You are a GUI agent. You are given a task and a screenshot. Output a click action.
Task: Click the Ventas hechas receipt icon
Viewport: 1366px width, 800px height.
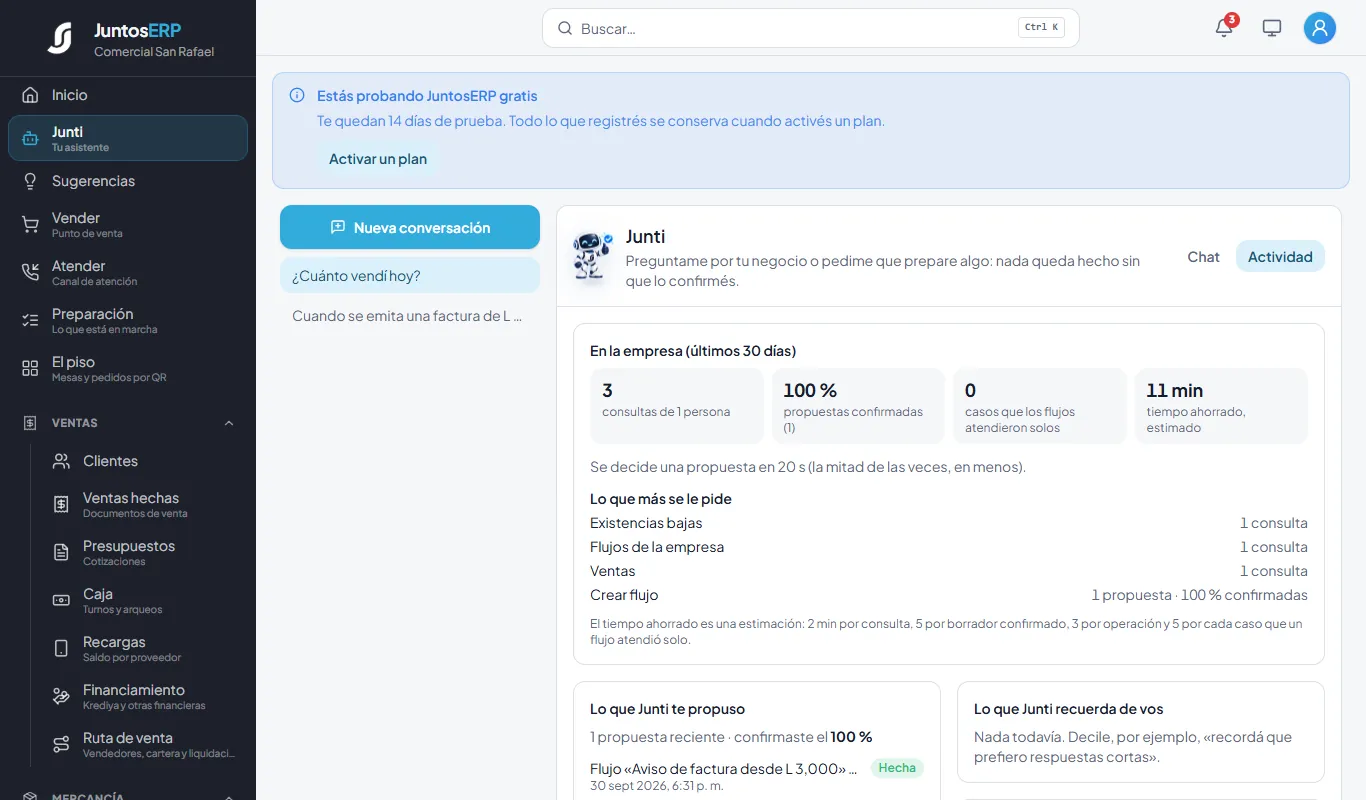point(61,504)
